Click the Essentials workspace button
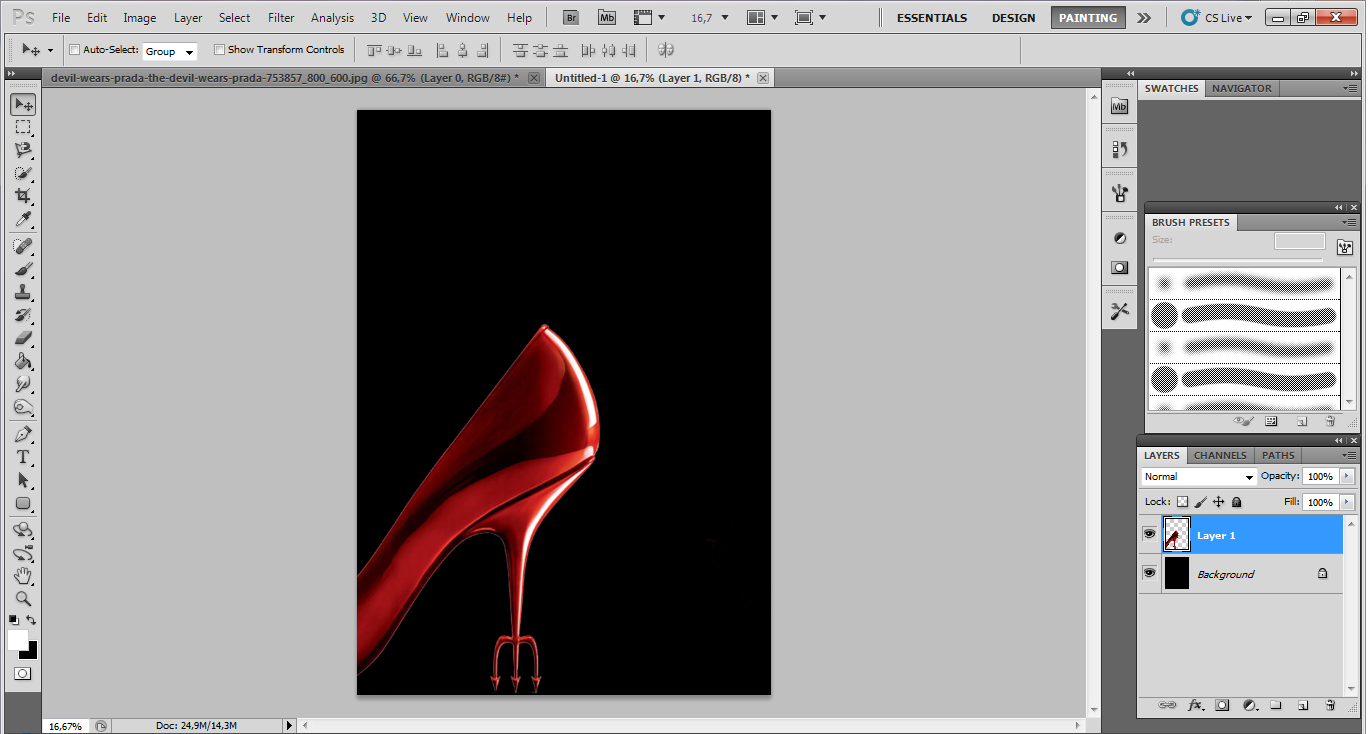The height and width of the screenshot is (734, 1370). (931, 18)
